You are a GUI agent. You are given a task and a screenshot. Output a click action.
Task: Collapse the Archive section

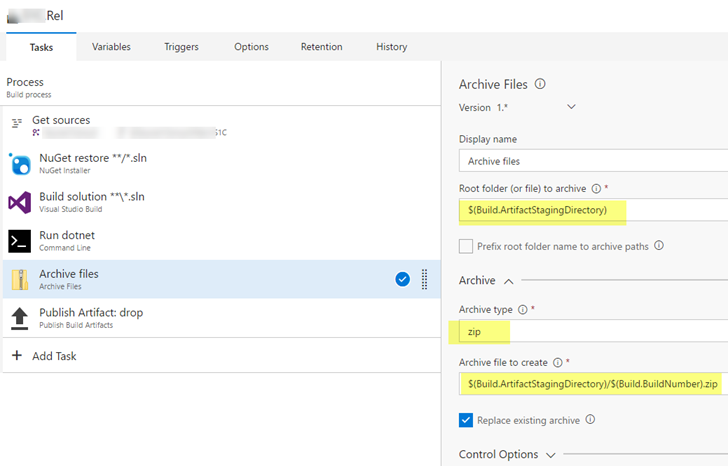click(508, 281)
